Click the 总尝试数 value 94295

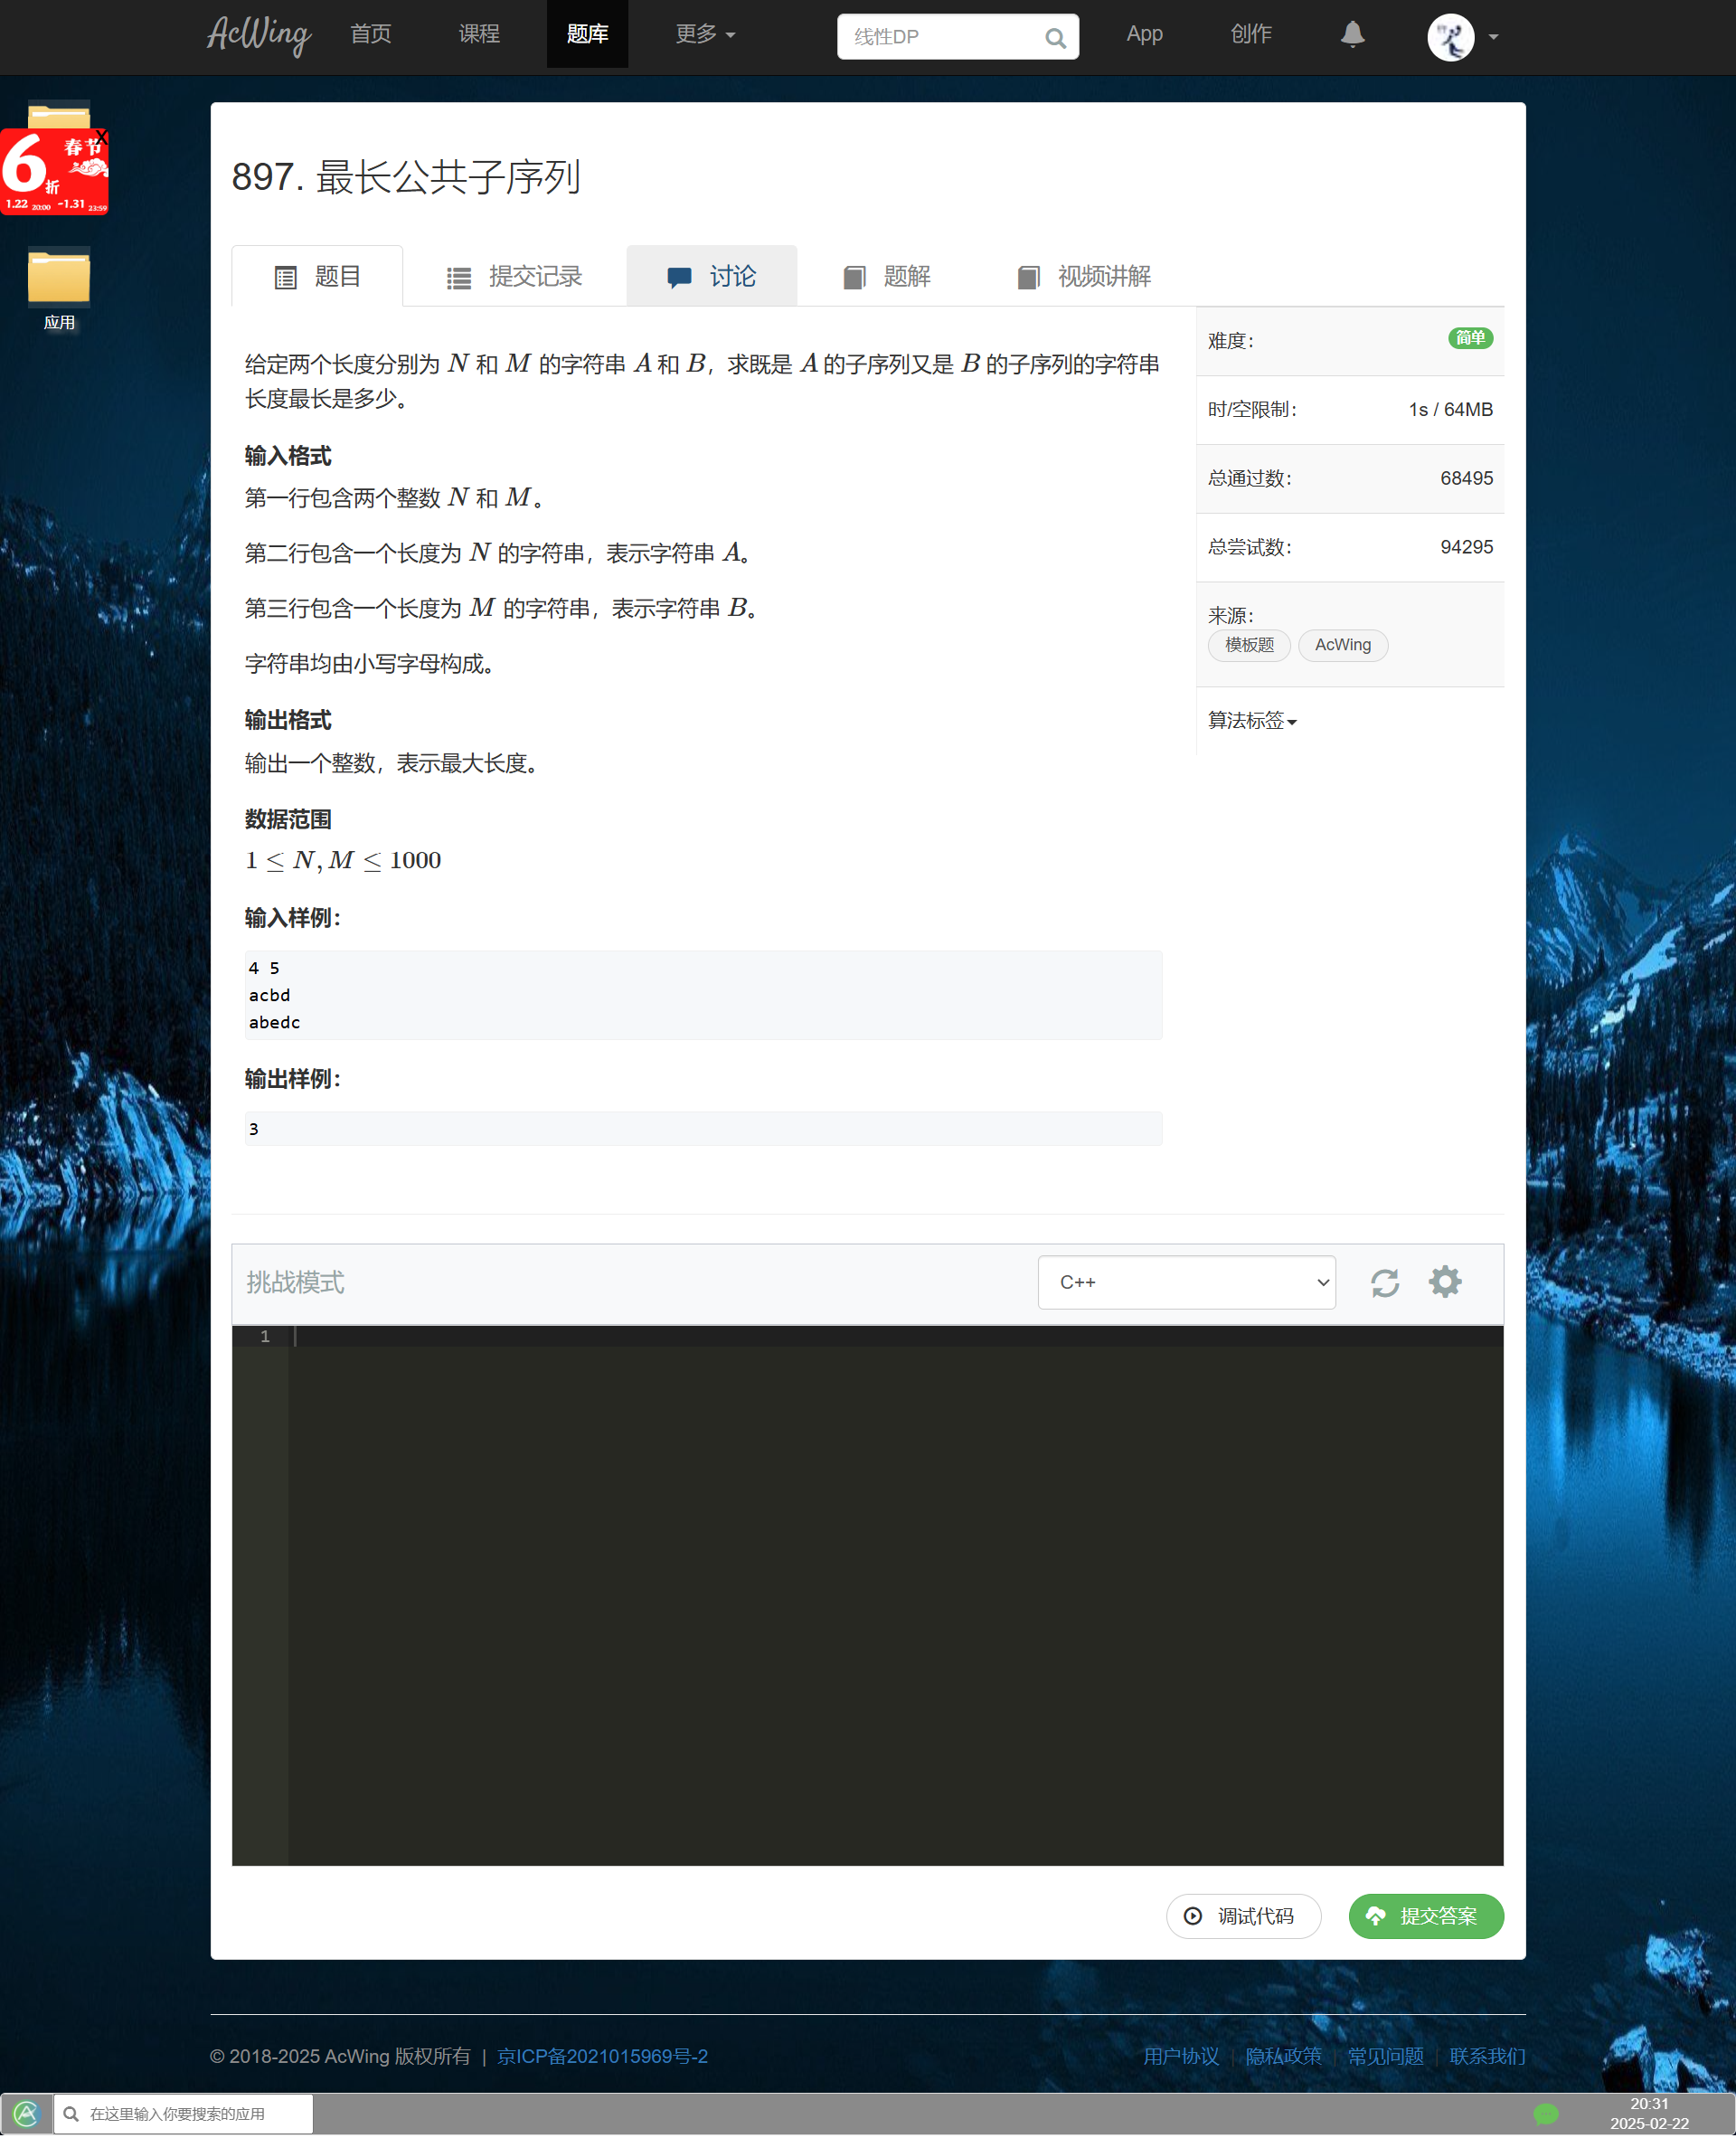(1466, 547)
